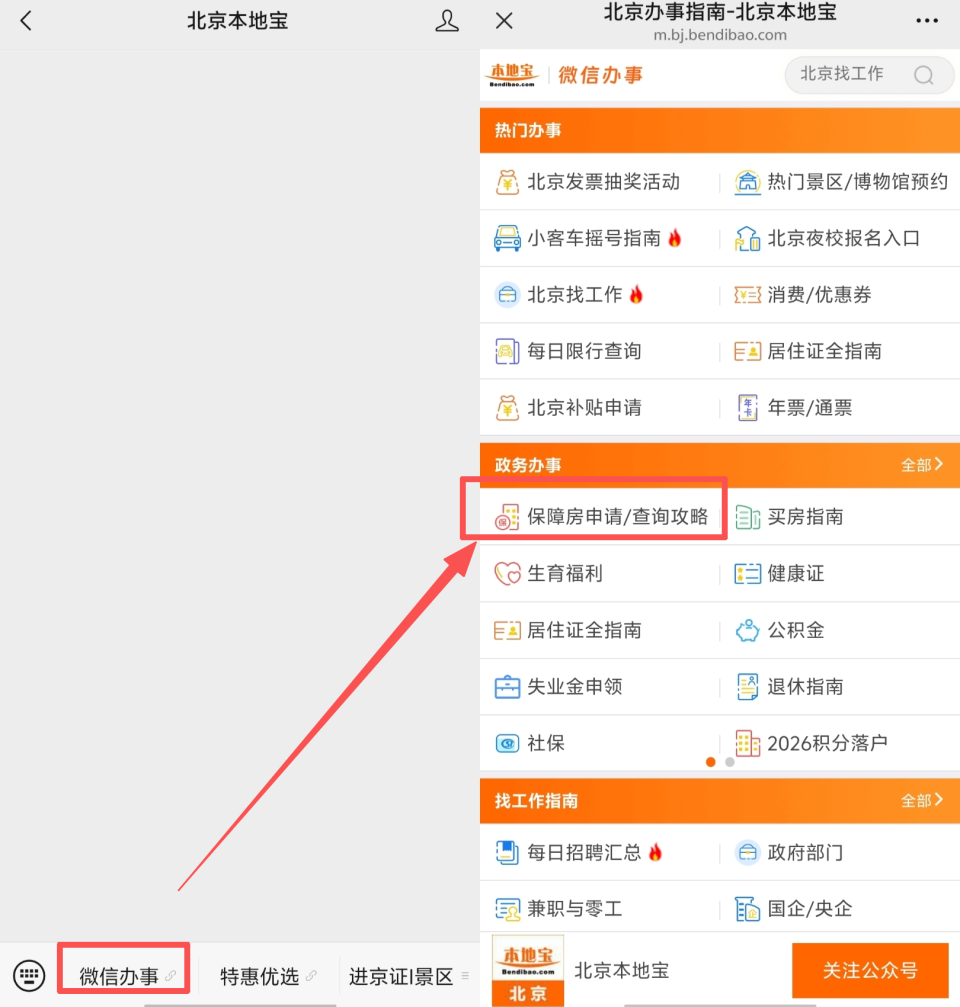Image resolution: width=960 pixels, height=1007 pixels.
Task: Tap the heart icon for 生育福利
Action: tap(507, 573)
